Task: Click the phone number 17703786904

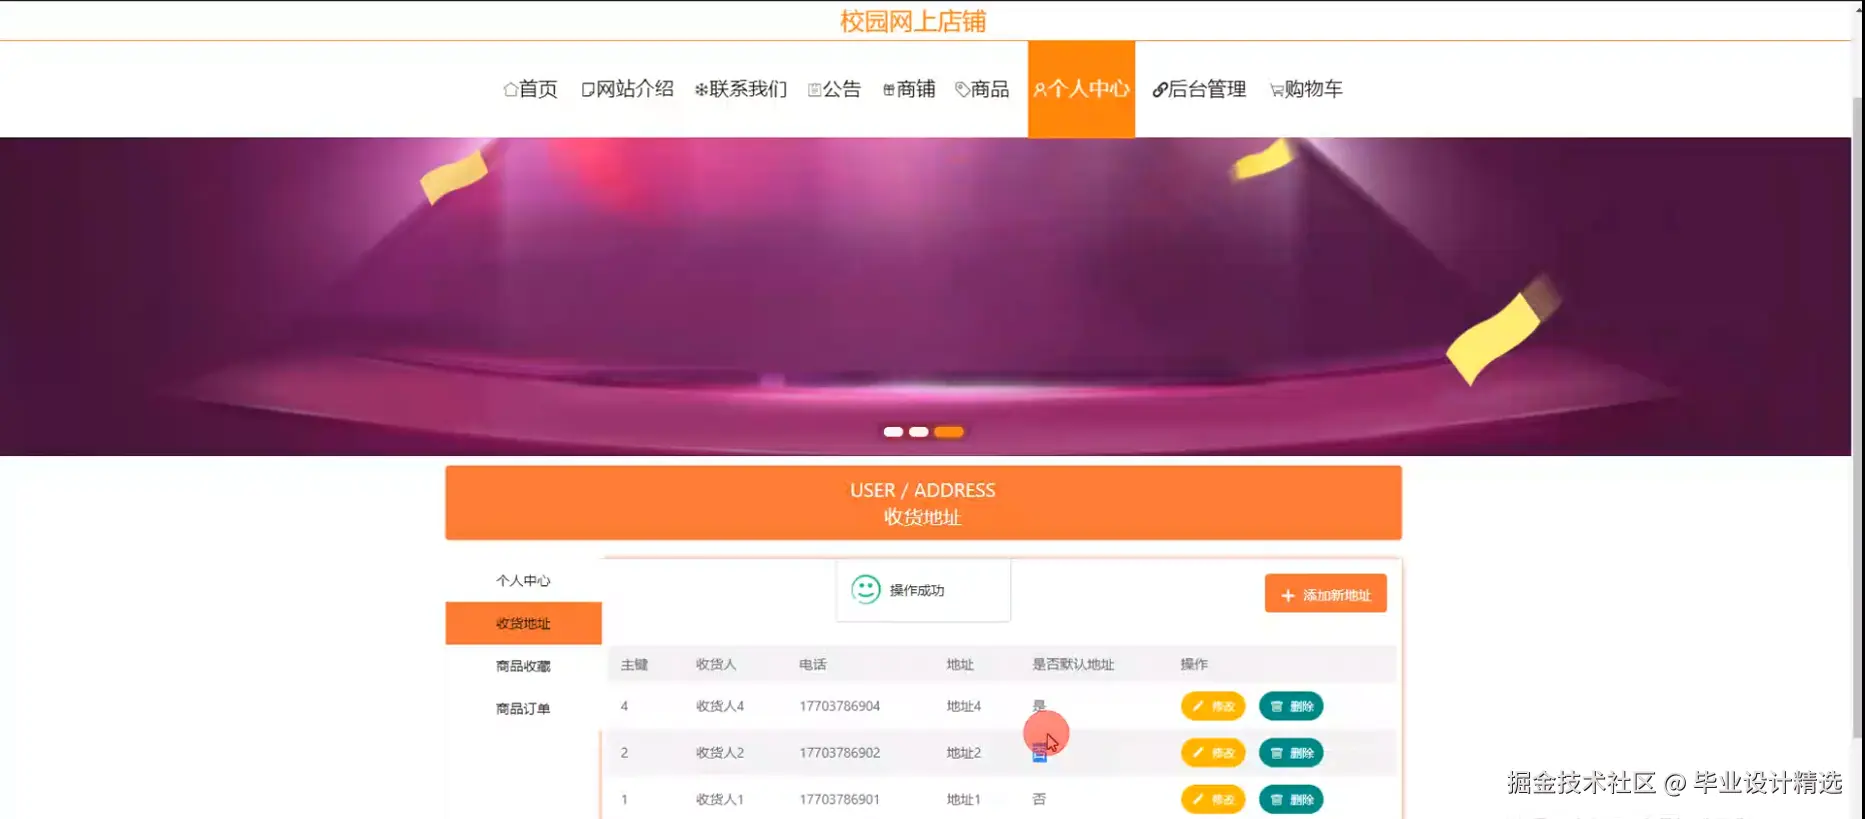Action: 839,706
